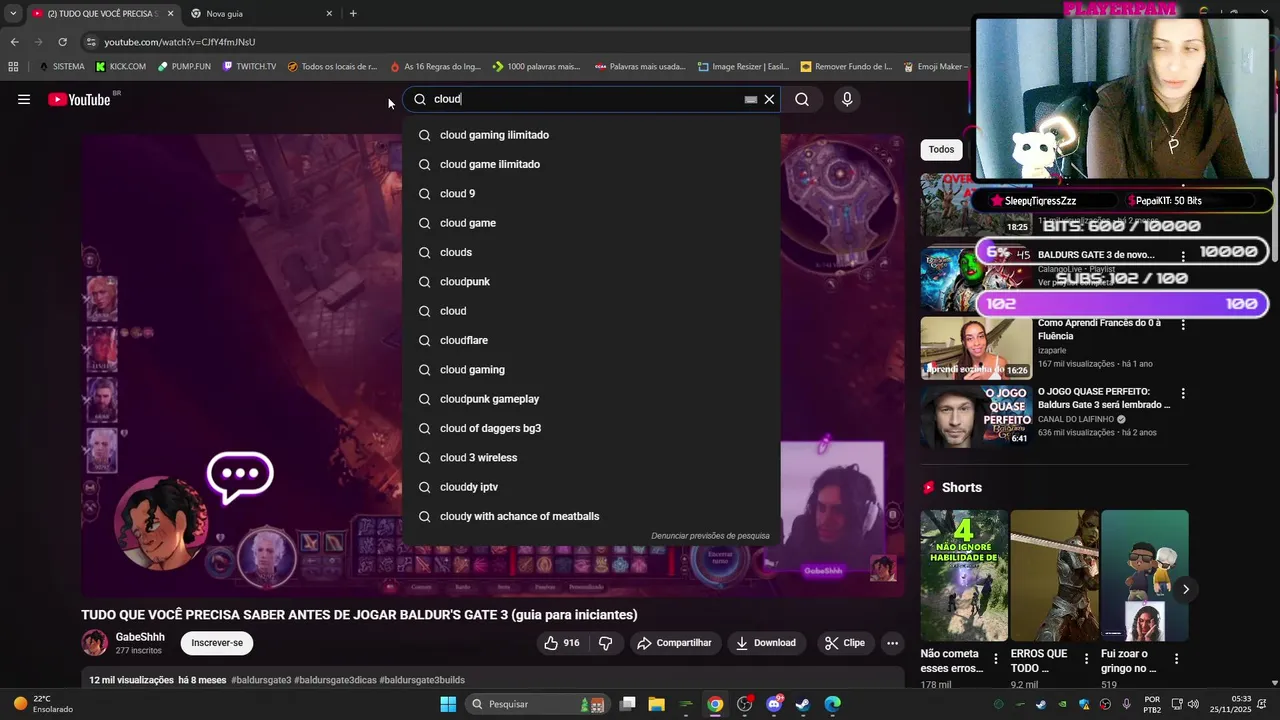Click the Download button

(766, 643)
